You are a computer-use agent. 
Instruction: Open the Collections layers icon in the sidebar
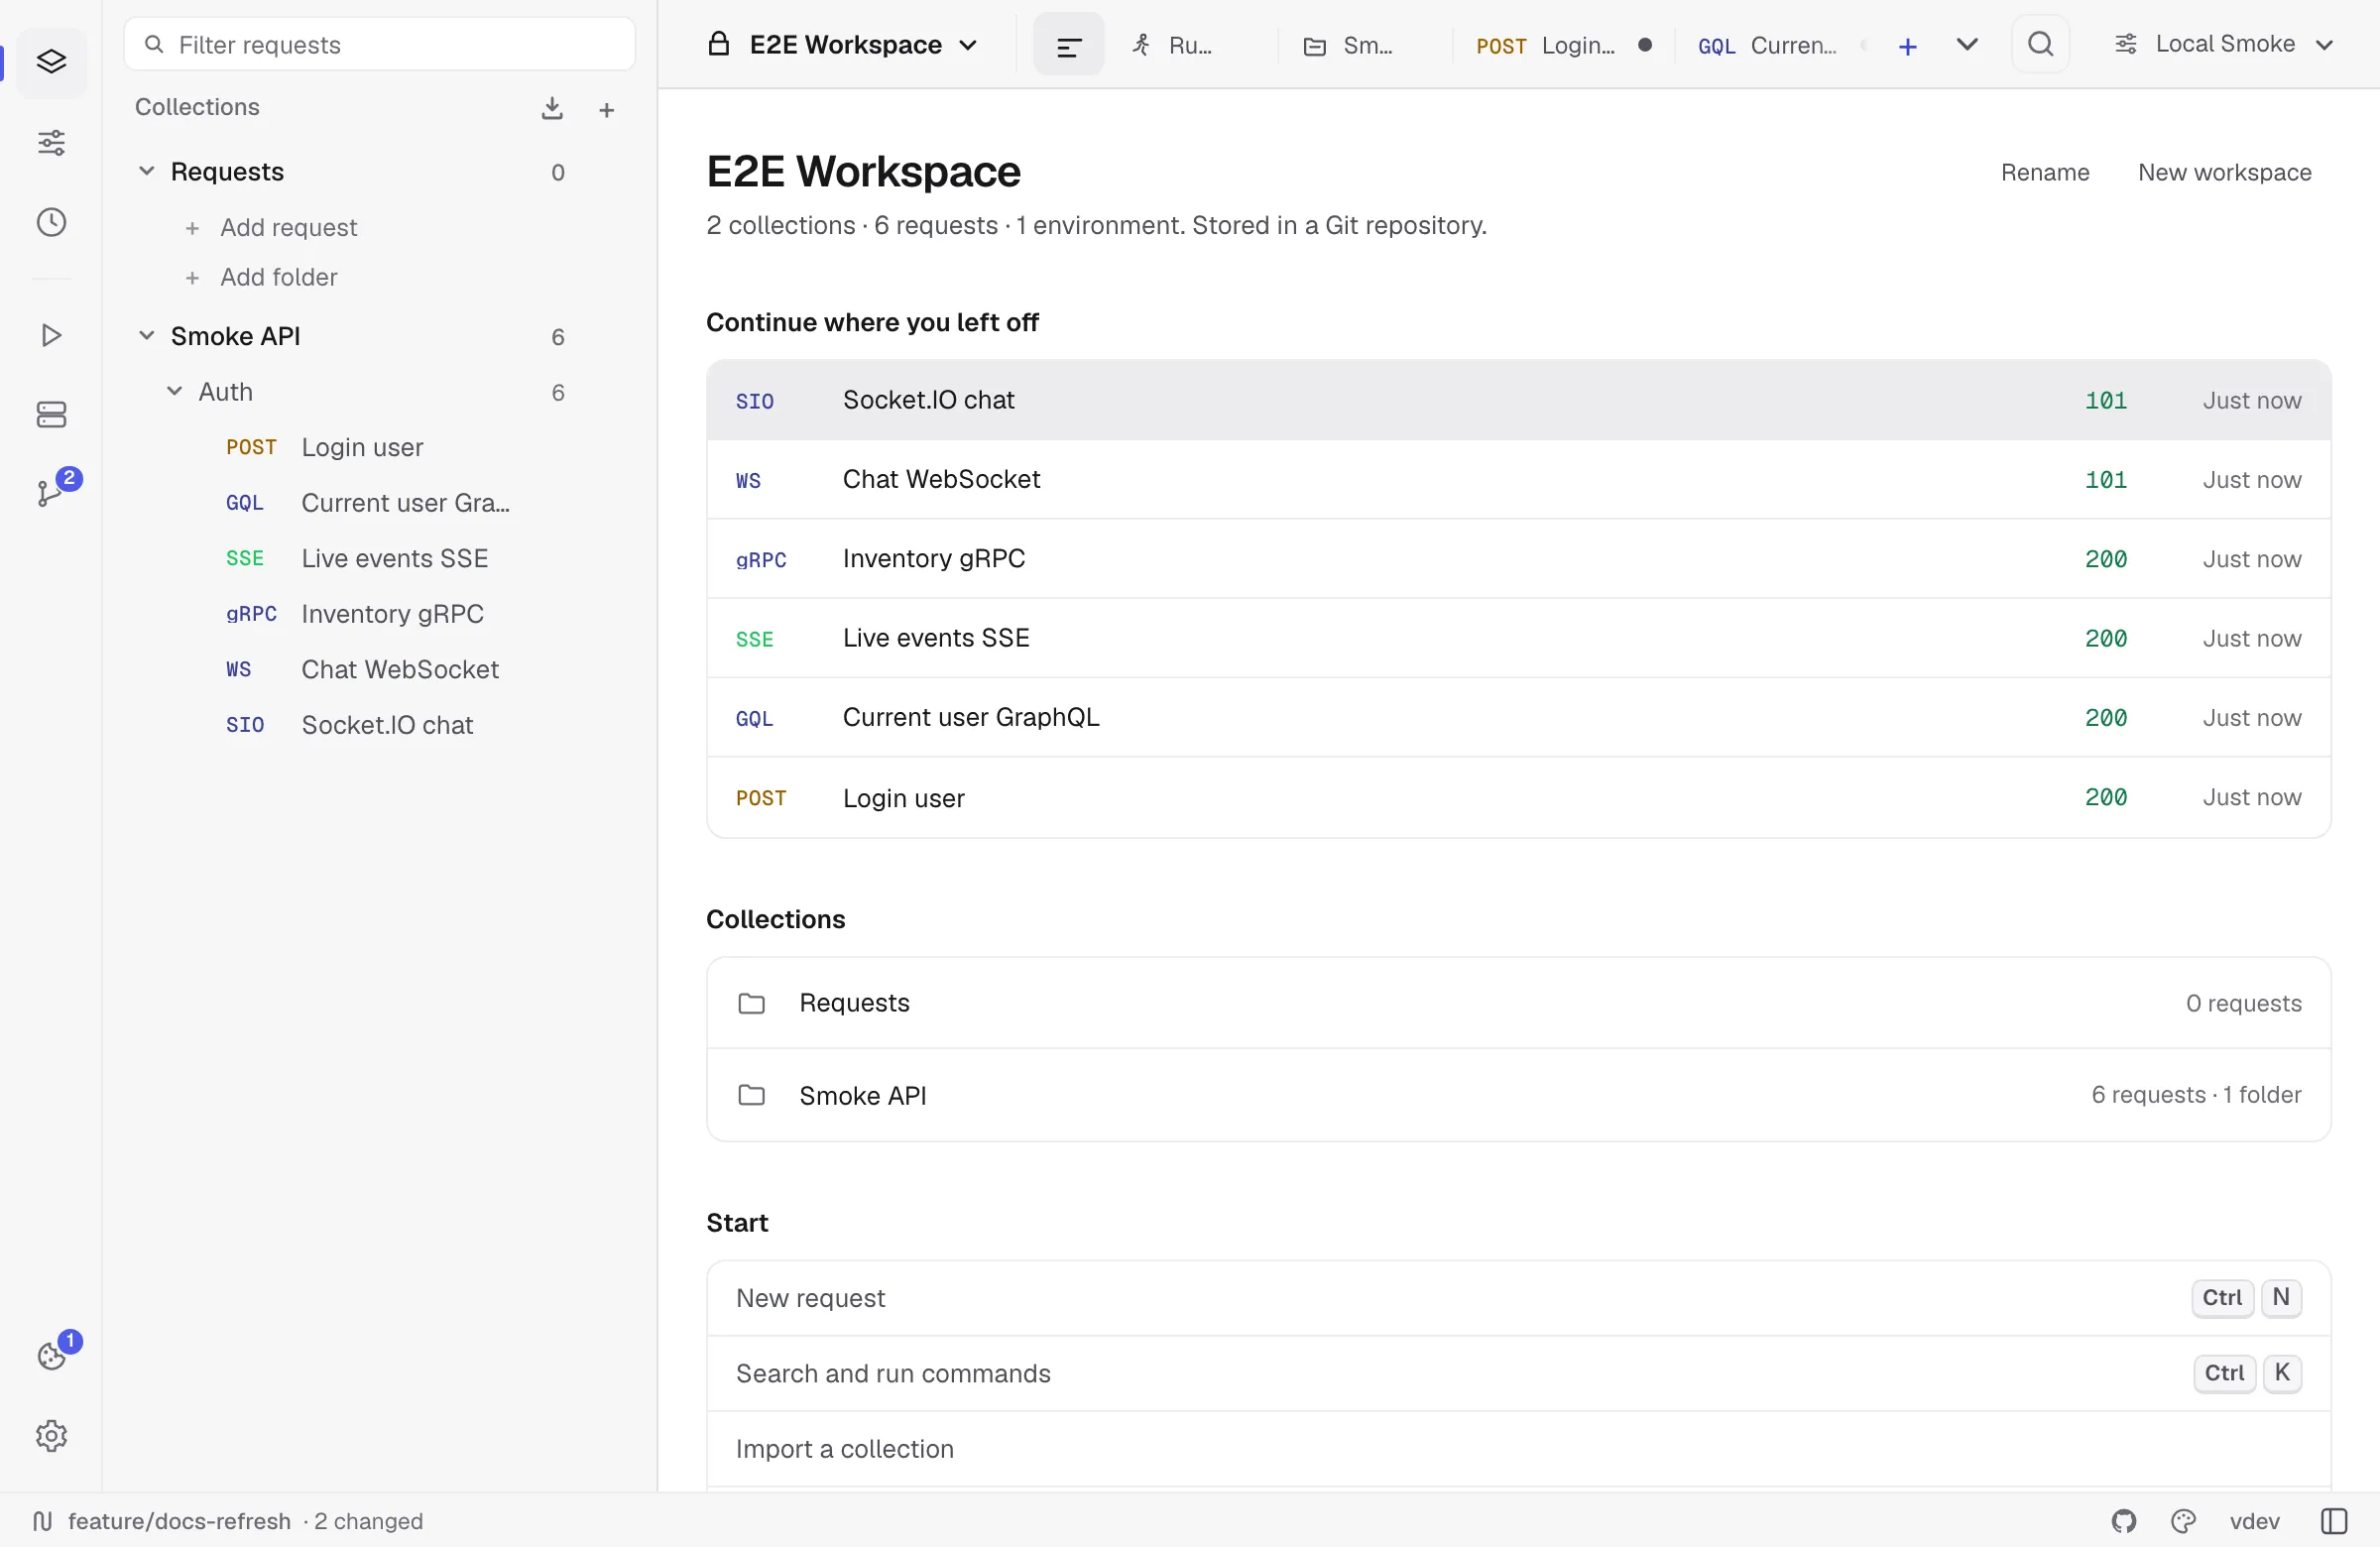[x=51, y=62]
